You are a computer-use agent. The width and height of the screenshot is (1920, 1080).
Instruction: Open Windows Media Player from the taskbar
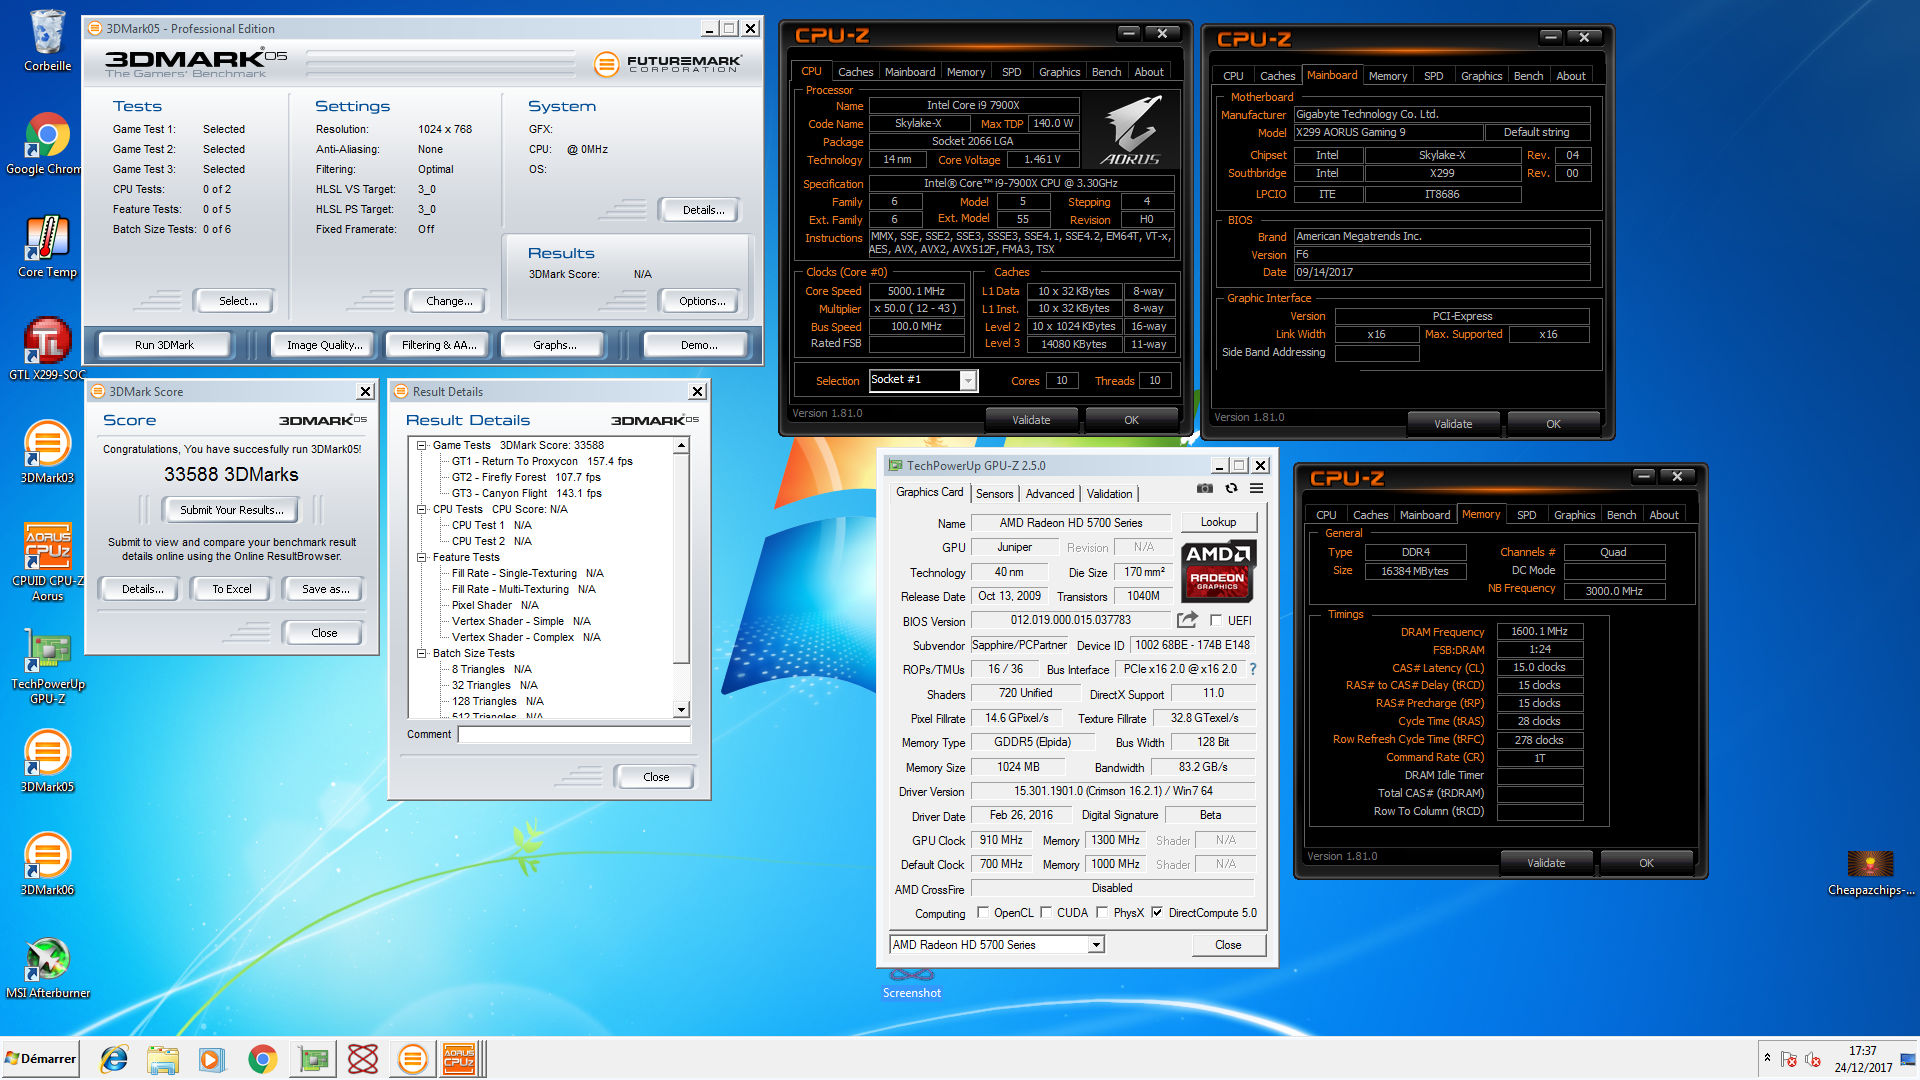212,1059
